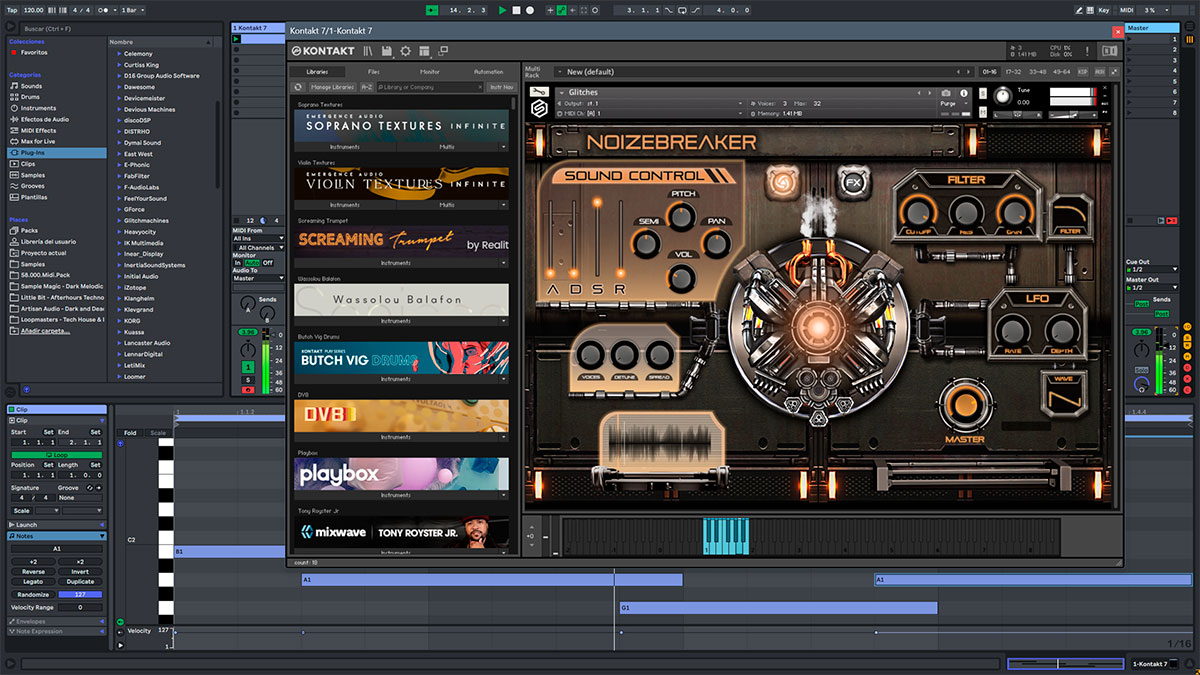The height and width of the screenshot is (675, 1200).
Task: Click the Ableton transport record button
Action: point(529,10)
